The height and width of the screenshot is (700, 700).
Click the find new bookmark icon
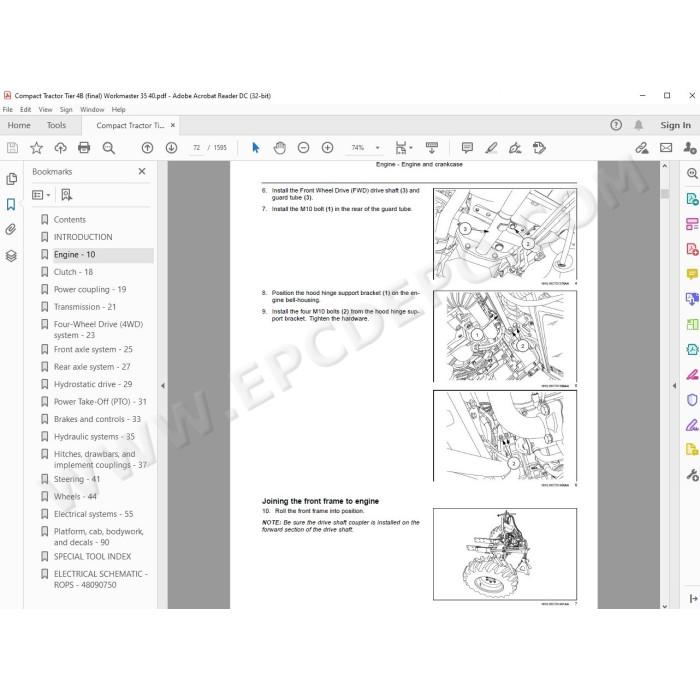67,195
